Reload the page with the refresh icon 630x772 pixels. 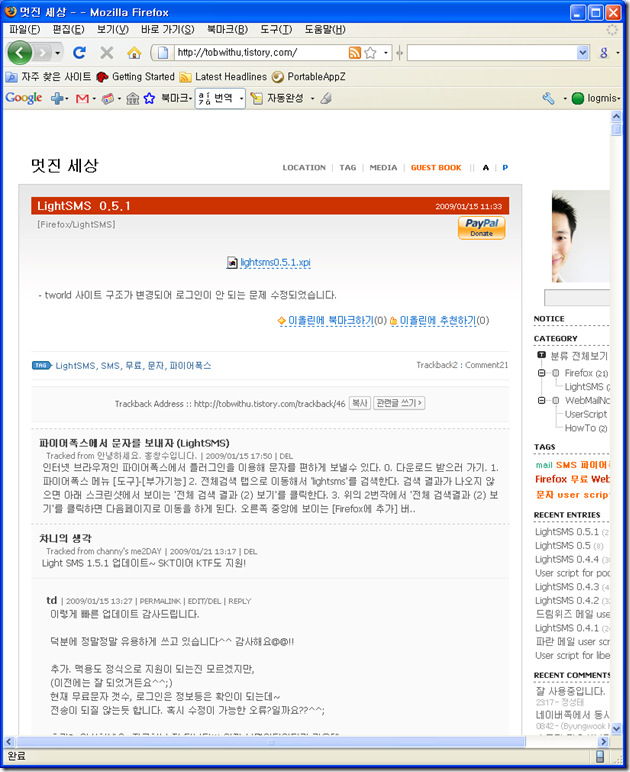pyautogui.click(x=79, y=53)
